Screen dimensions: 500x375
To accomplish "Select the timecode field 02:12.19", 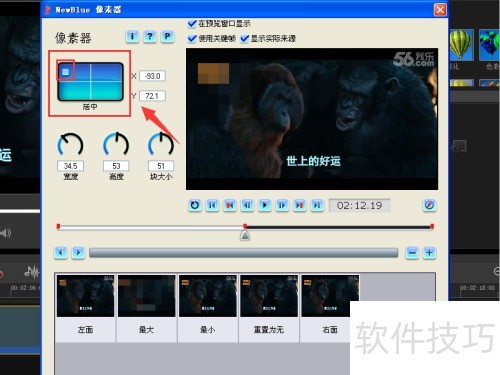I will [359, 205].
